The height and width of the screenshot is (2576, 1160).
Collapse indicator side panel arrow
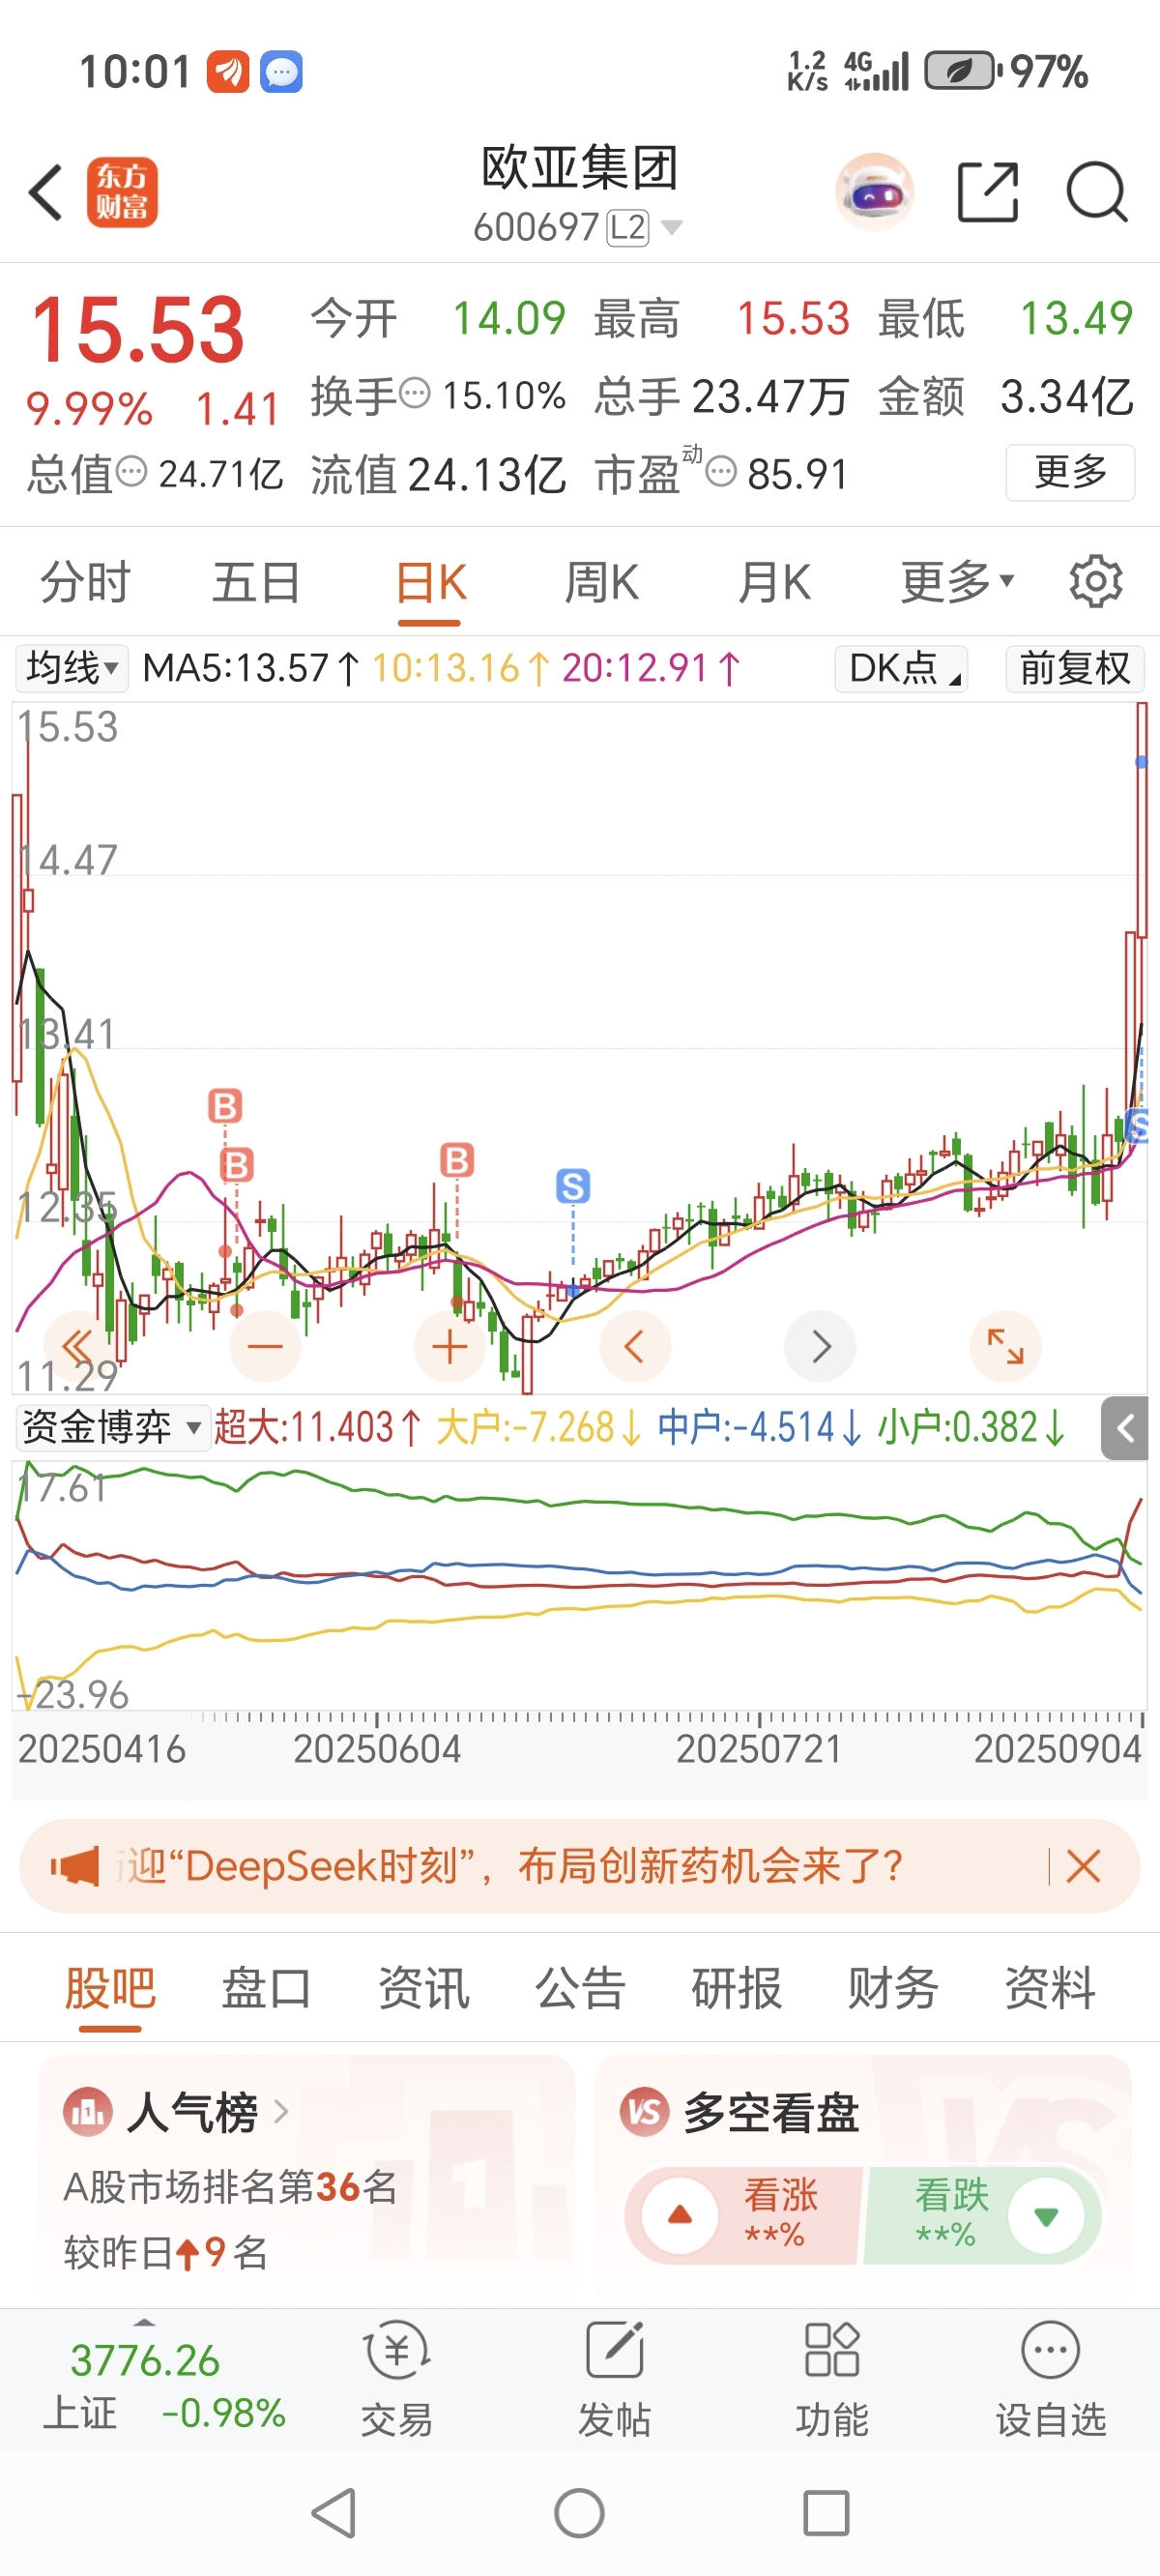(1125, 1428)
